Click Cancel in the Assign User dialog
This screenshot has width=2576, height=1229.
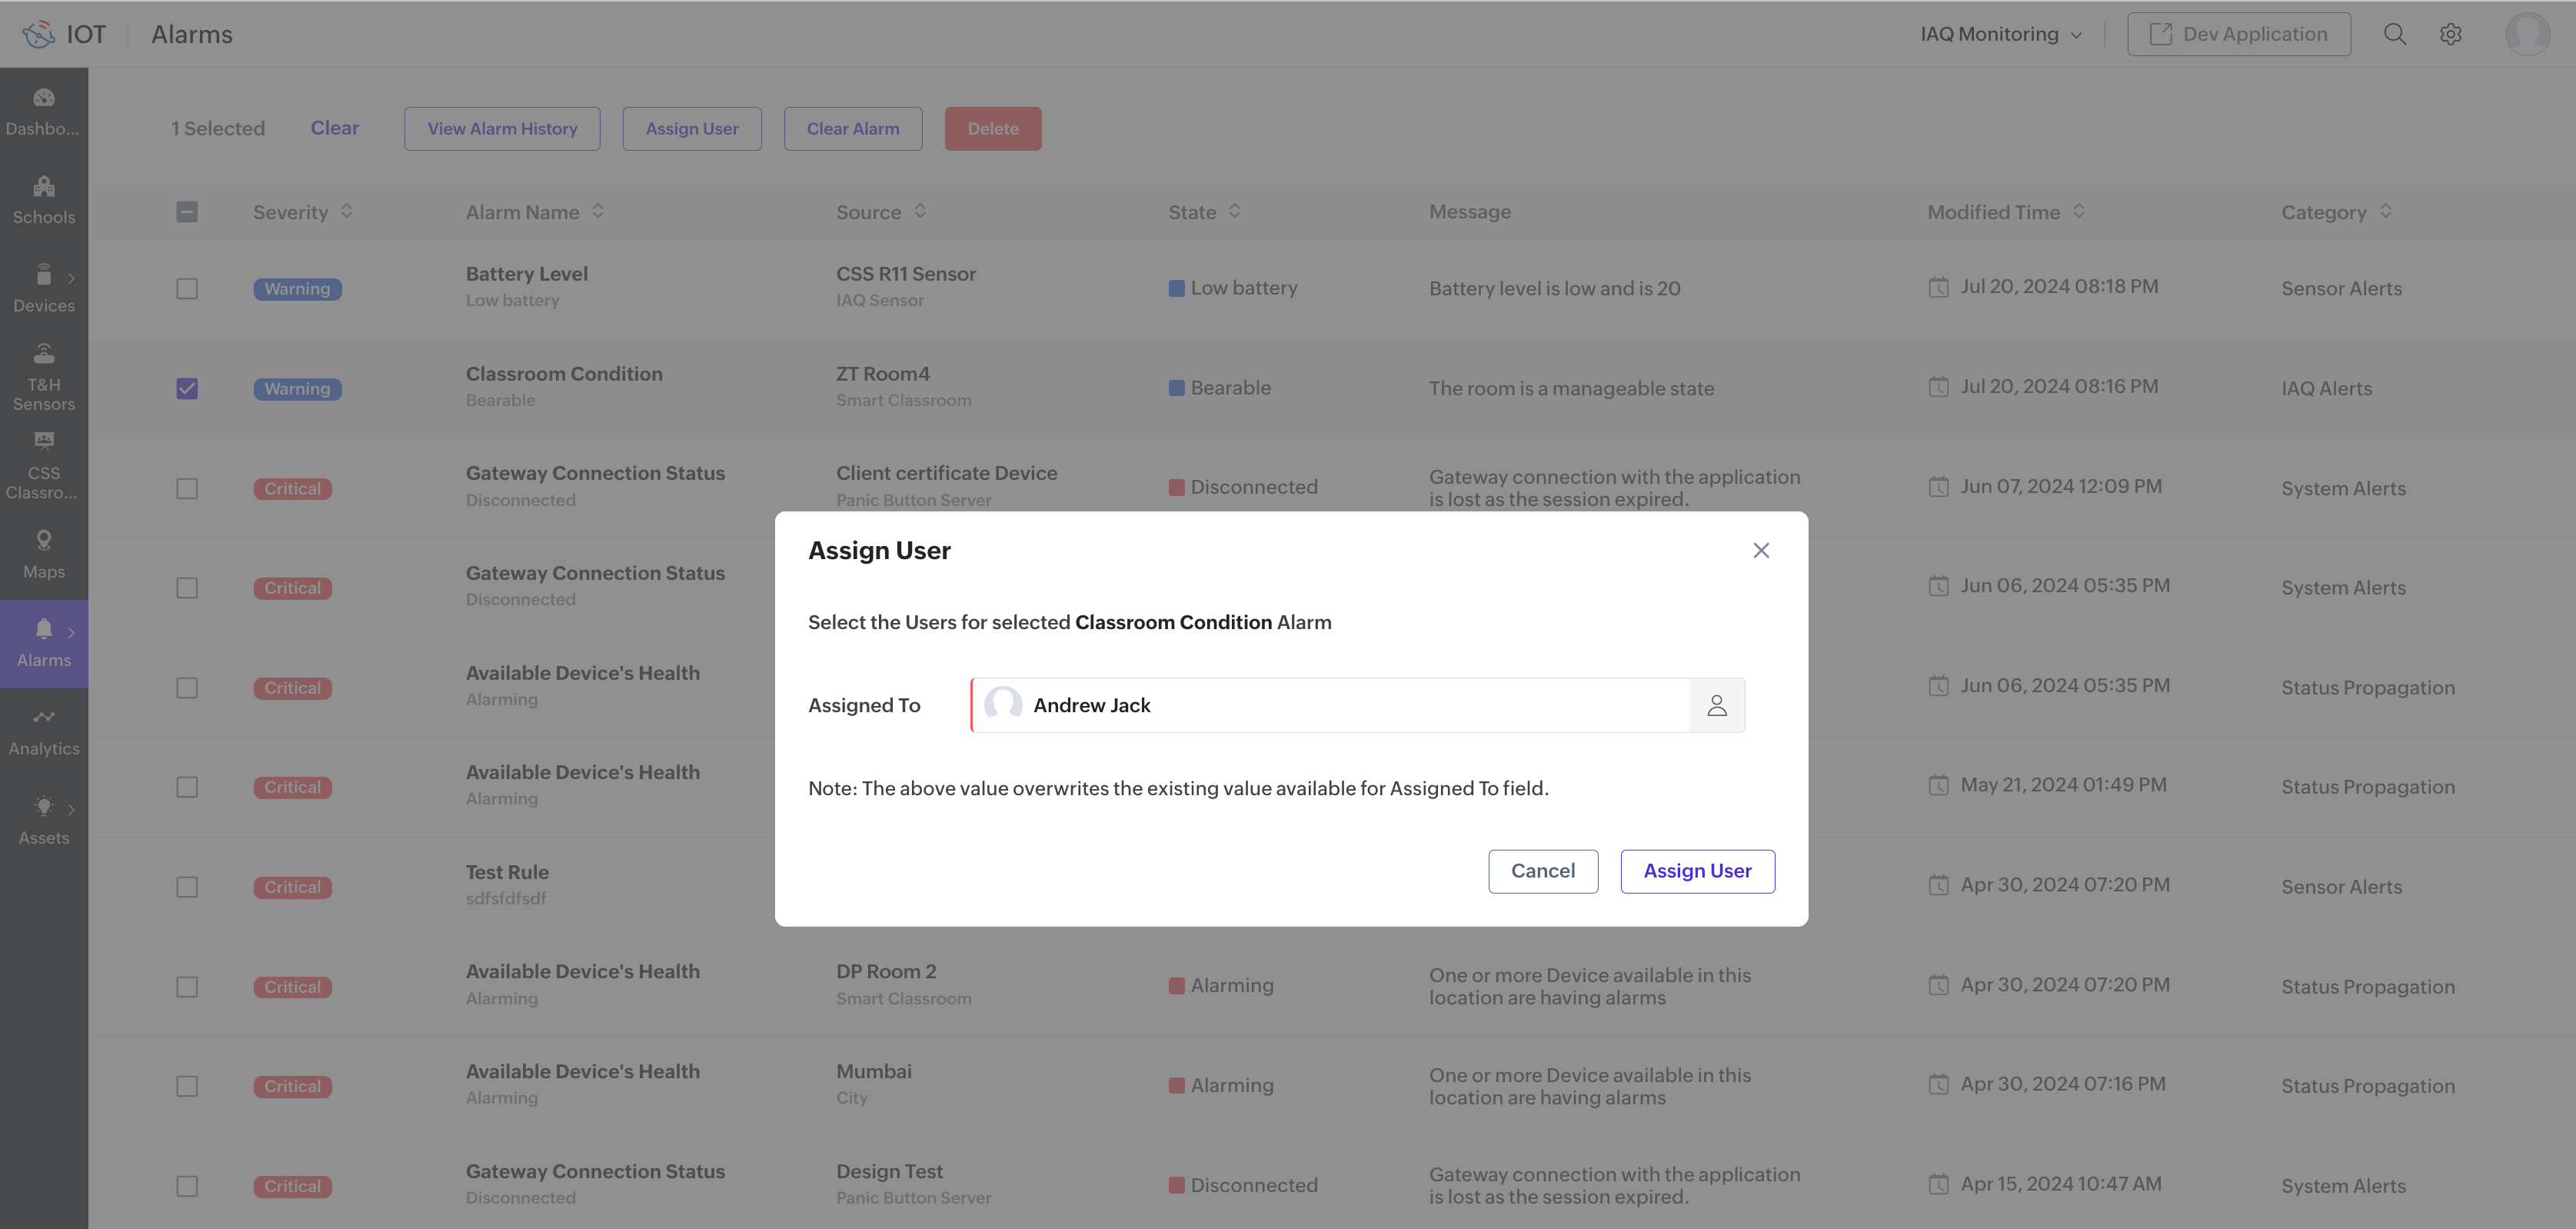pyautogui.click(x=1542, y=871)
